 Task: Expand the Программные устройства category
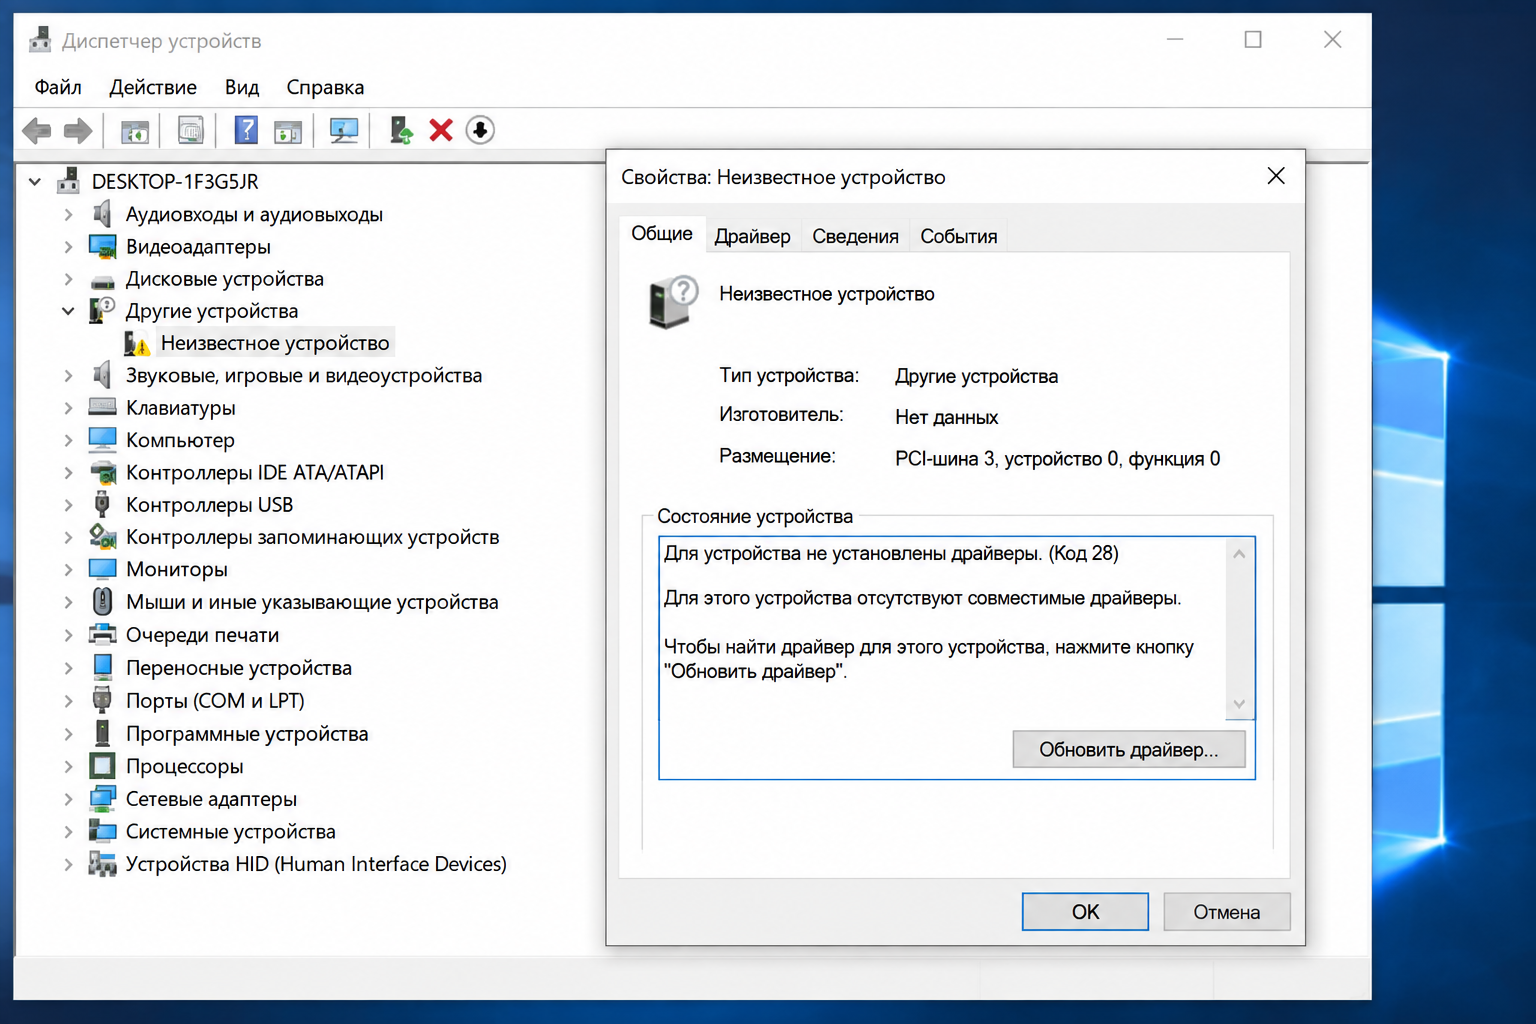tap(68, 734)
